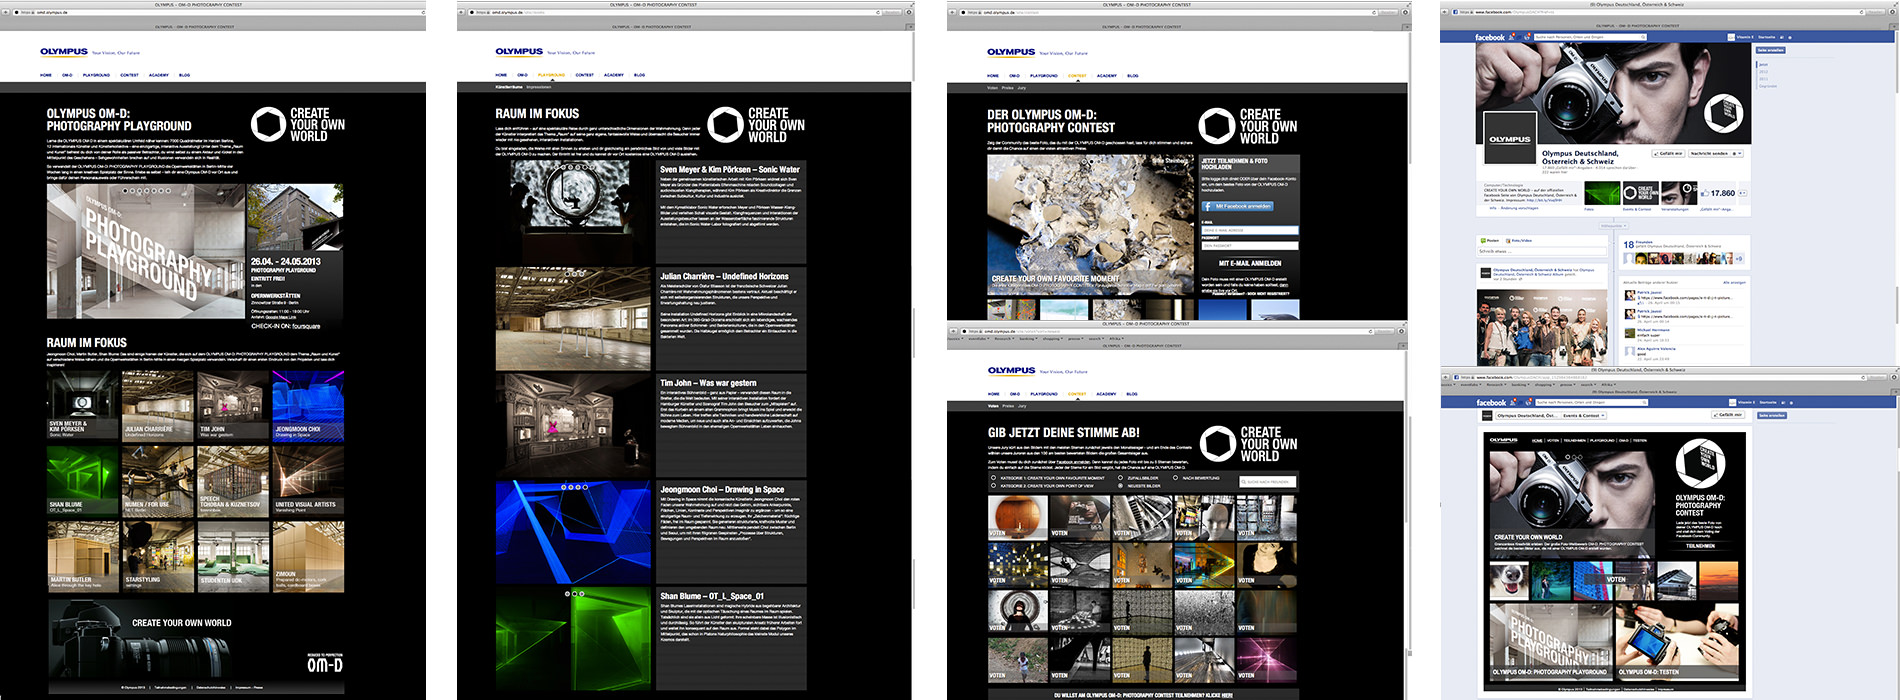1900x700 pixels.
Task: Select the Zufallsbilder radio option
Action: tap(1120, 478)
